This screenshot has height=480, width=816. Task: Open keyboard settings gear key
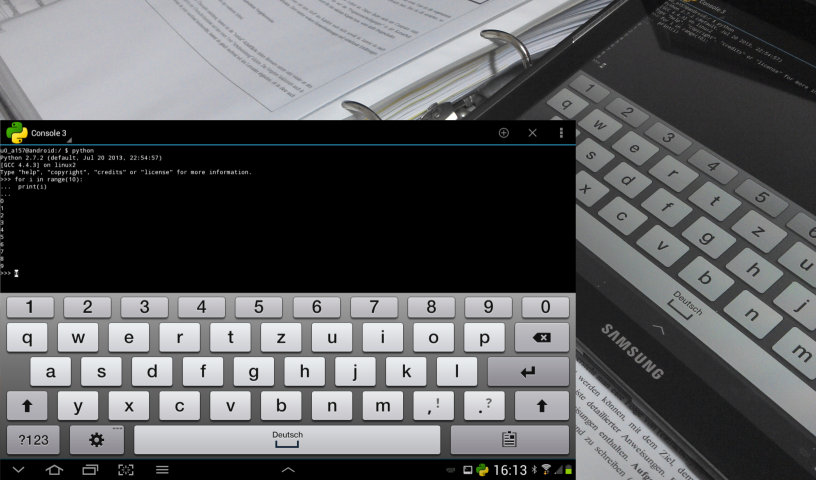[x=97, y=440]
